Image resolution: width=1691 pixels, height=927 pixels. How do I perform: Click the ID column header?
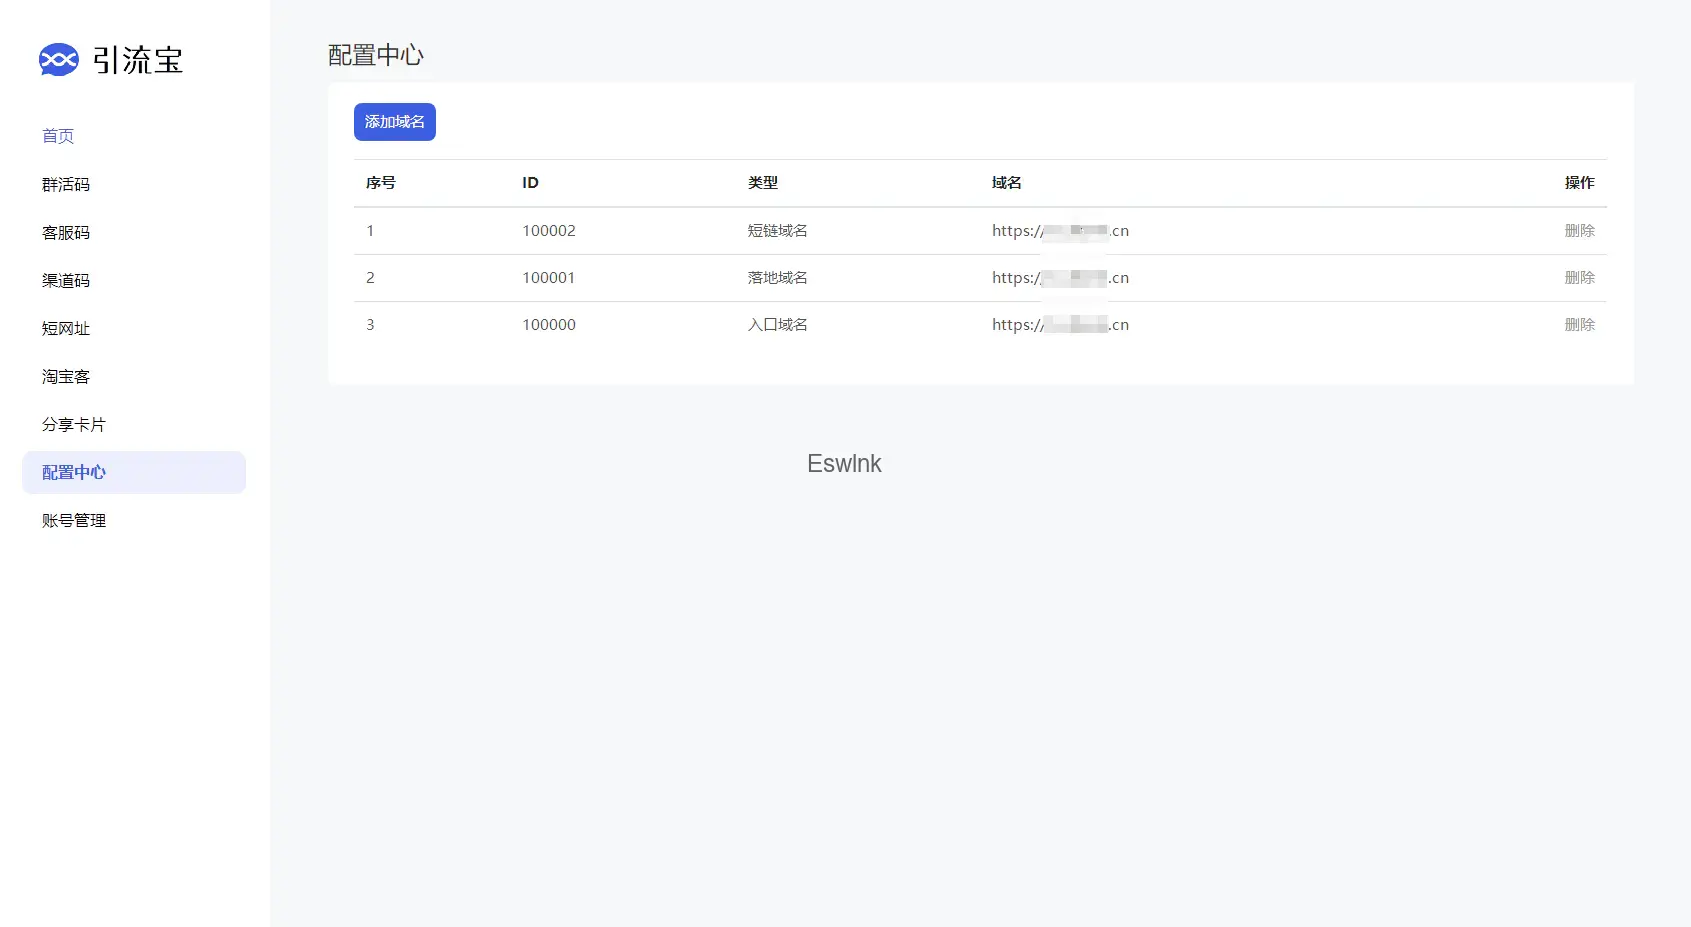tap(530, 183)
